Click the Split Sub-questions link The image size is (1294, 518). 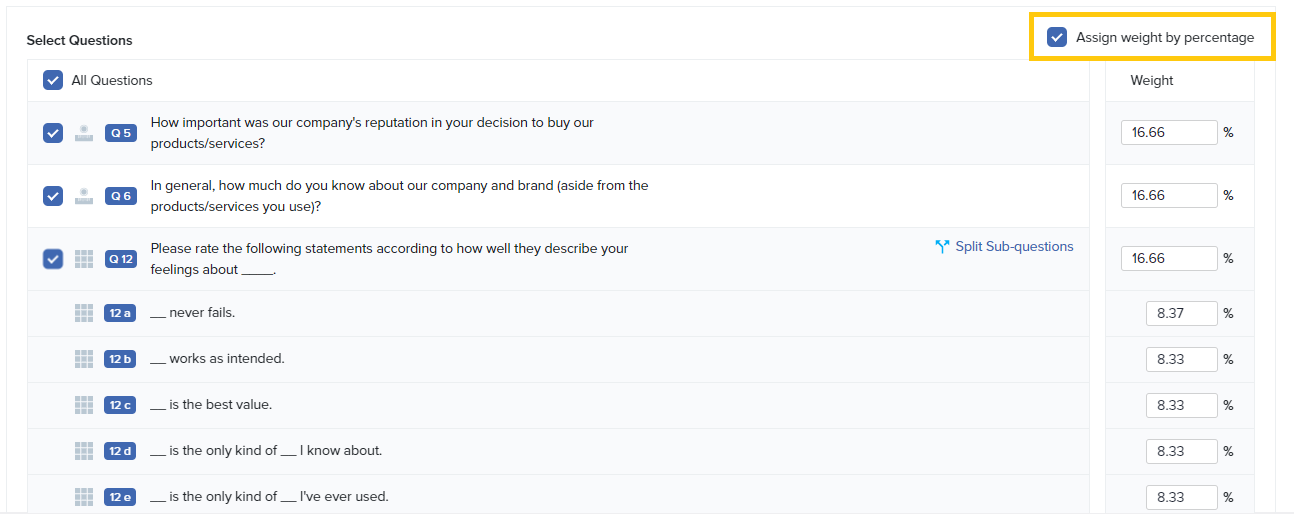[x=1014, y=247]
